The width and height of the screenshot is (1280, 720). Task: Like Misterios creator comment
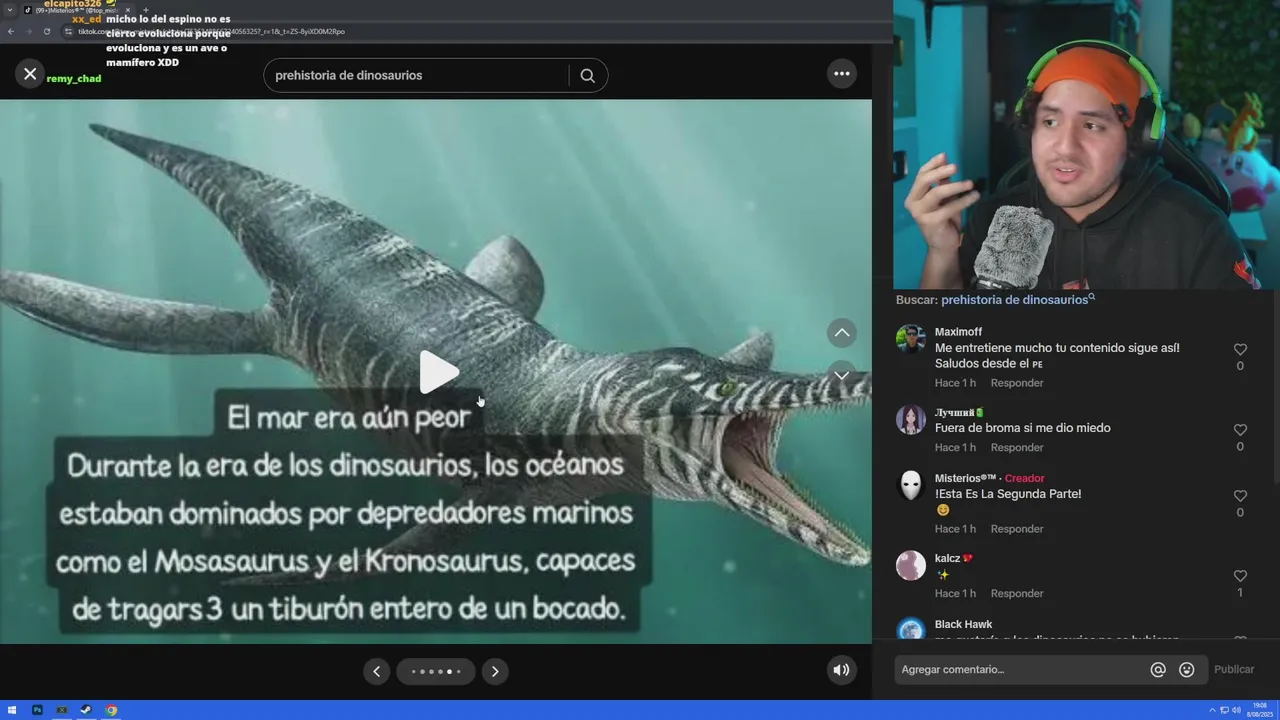click(x=1240, y=496)
